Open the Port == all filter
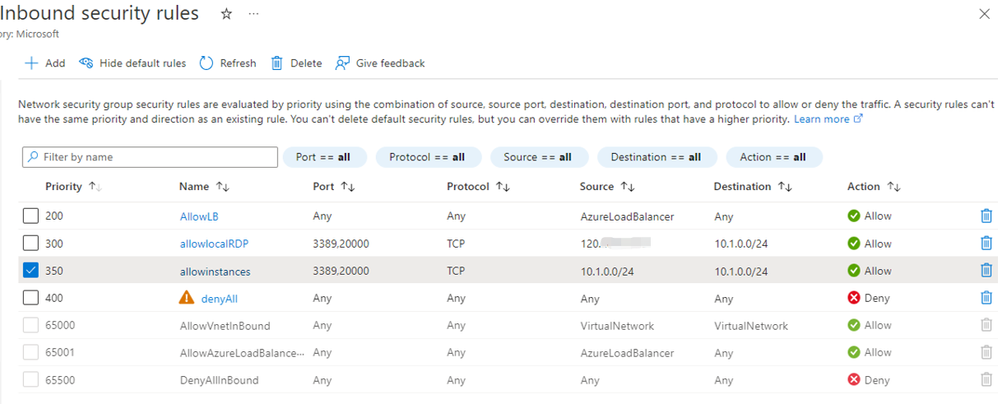 tap(325, 157)
